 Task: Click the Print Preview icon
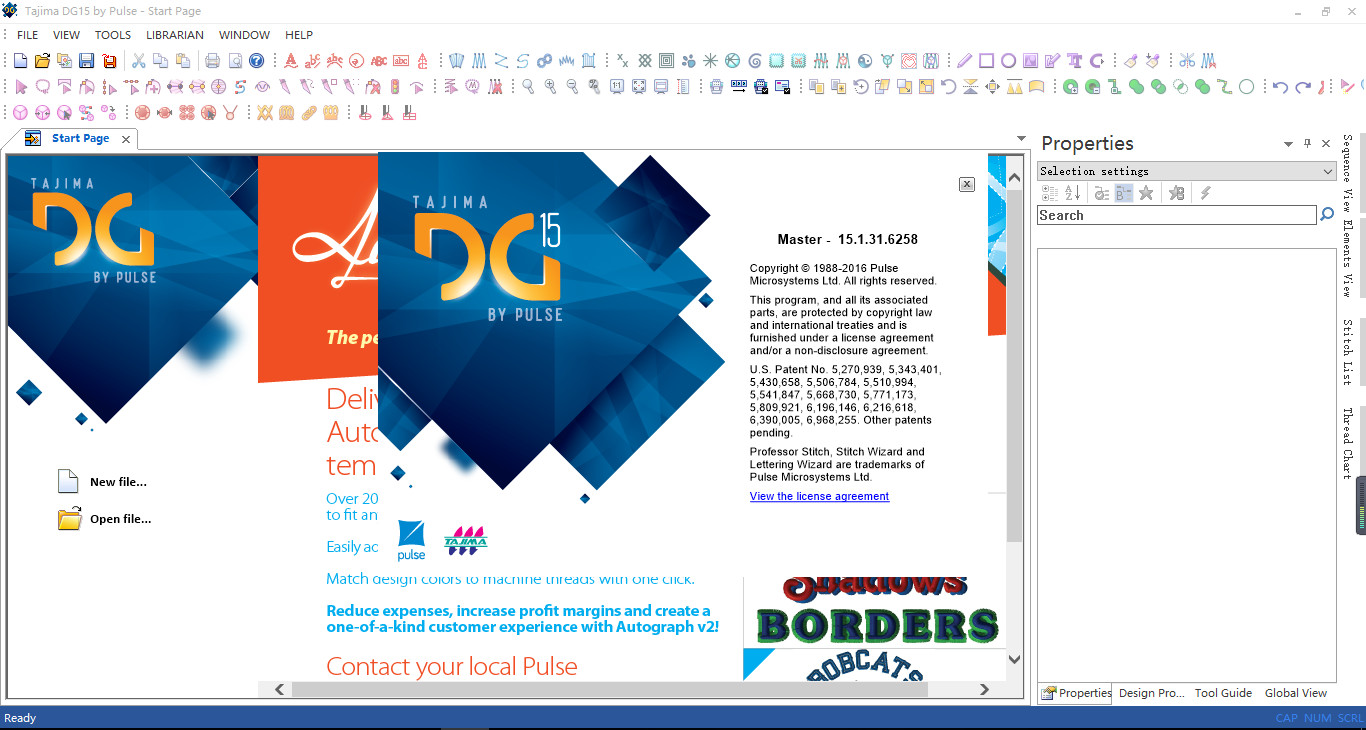234,61
